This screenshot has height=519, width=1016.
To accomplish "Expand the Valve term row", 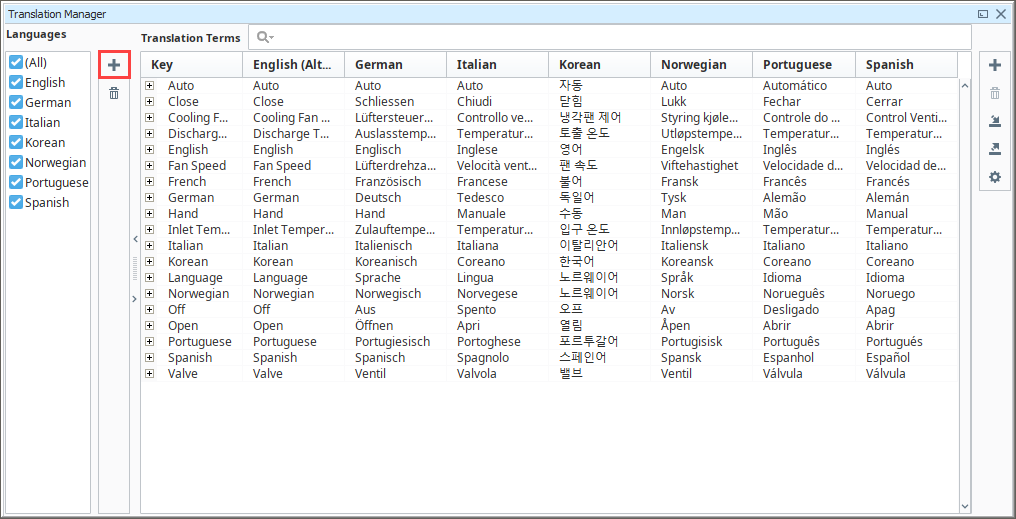I will (150, 374).
